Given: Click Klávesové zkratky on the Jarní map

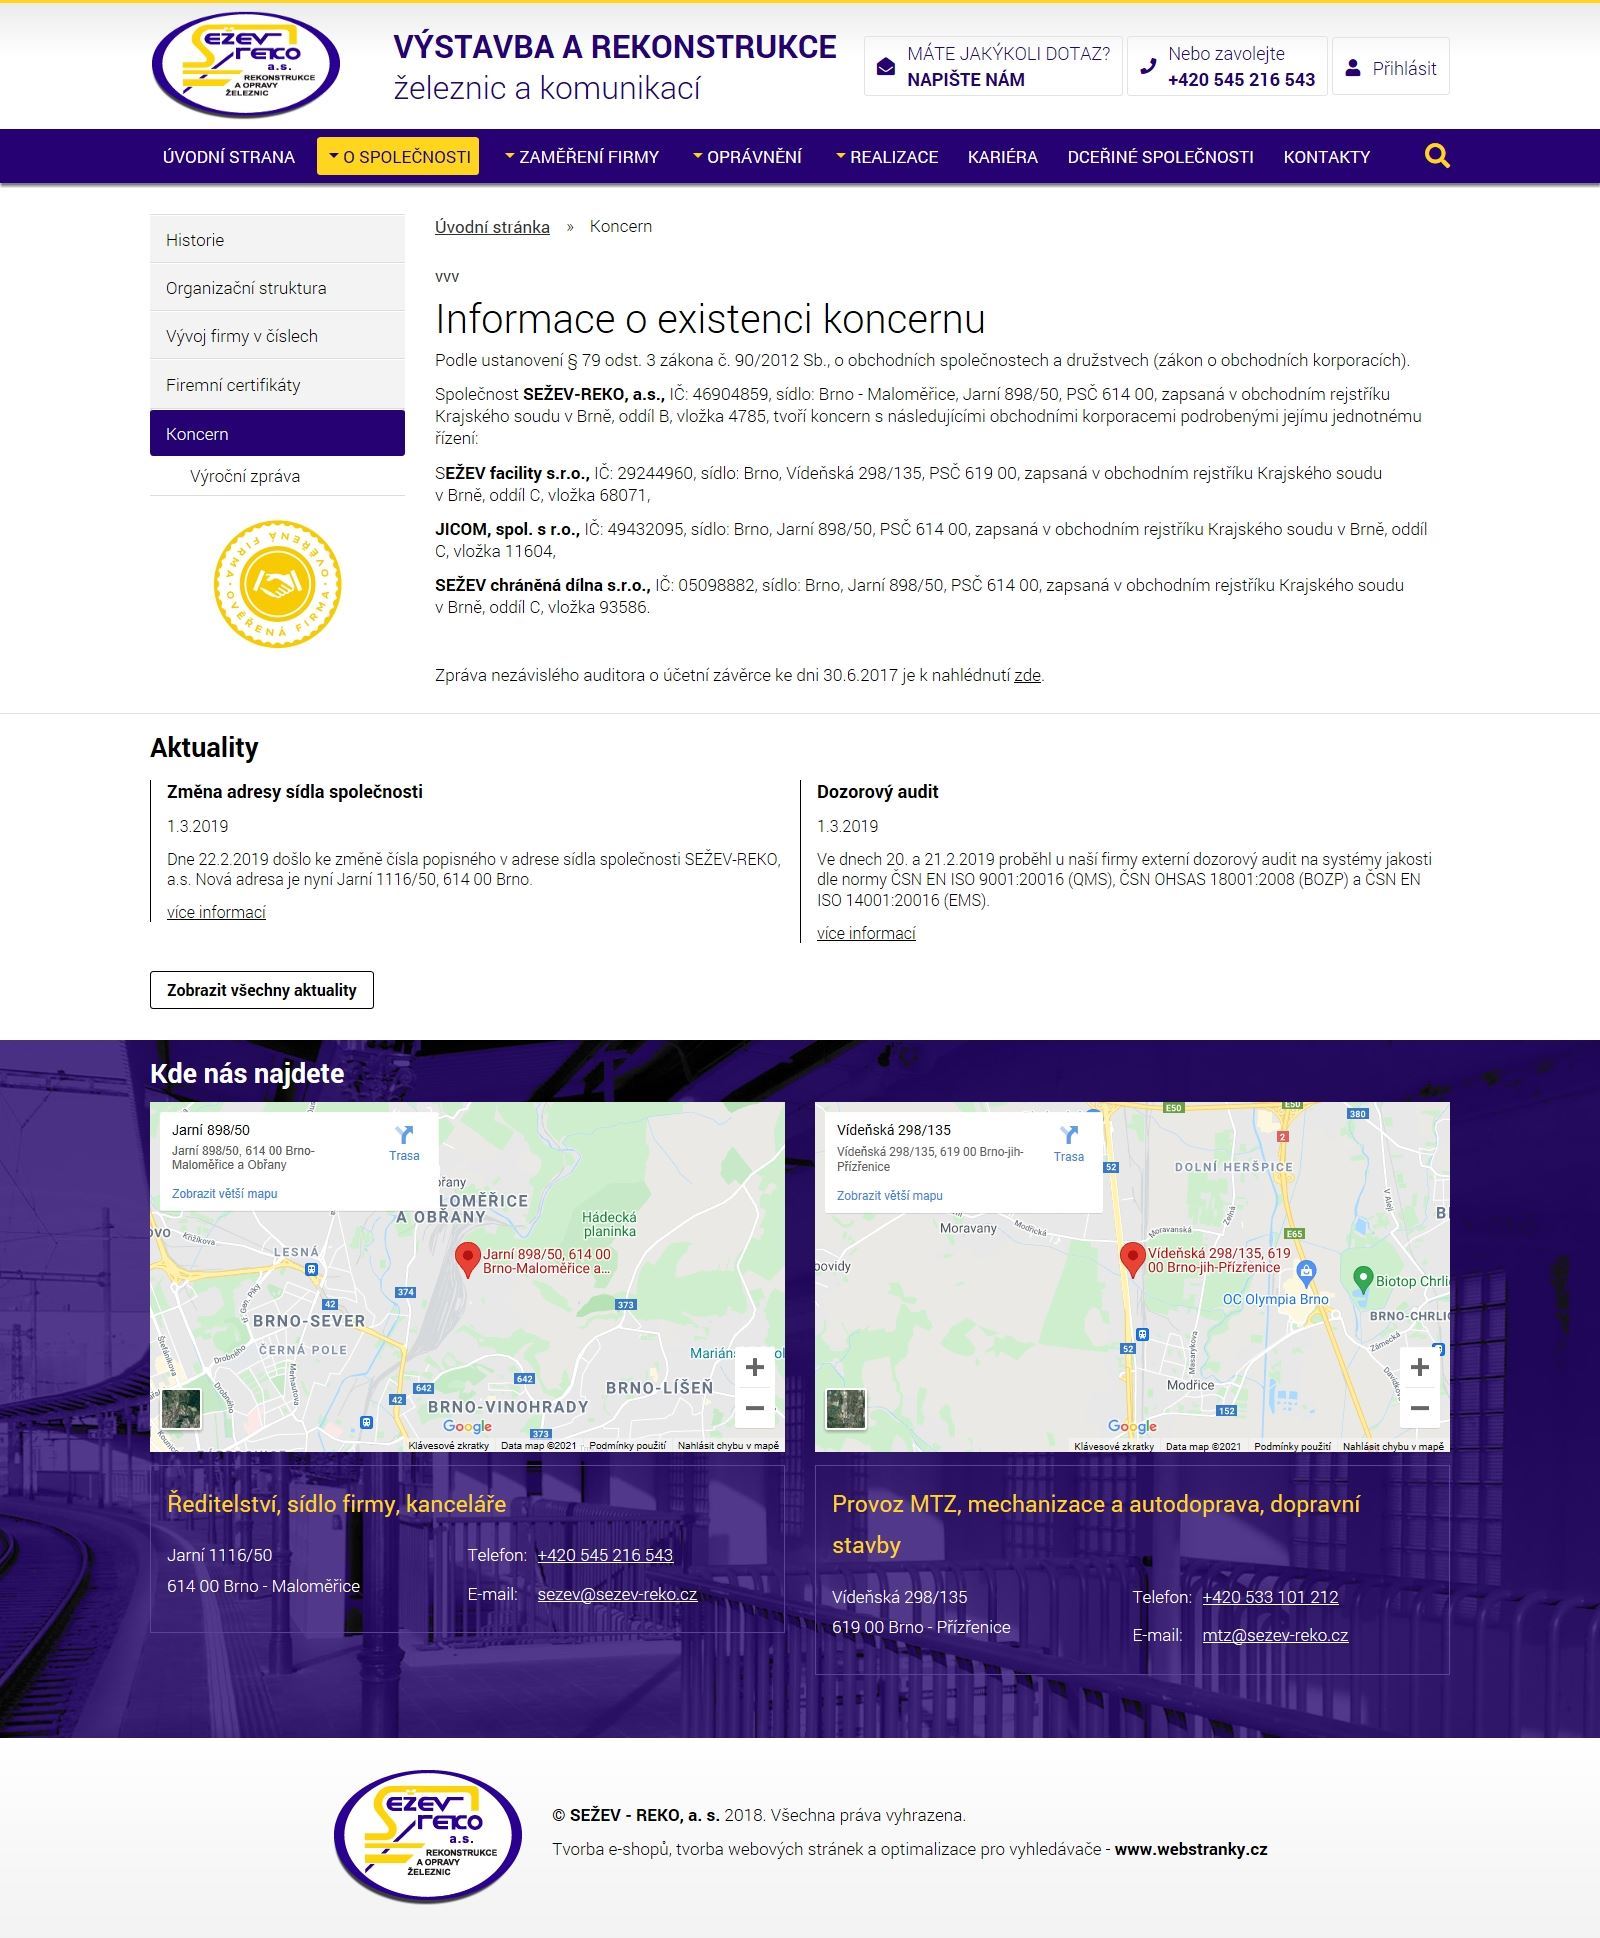Looking at the screenshot, I should [x=448, y=1445].
